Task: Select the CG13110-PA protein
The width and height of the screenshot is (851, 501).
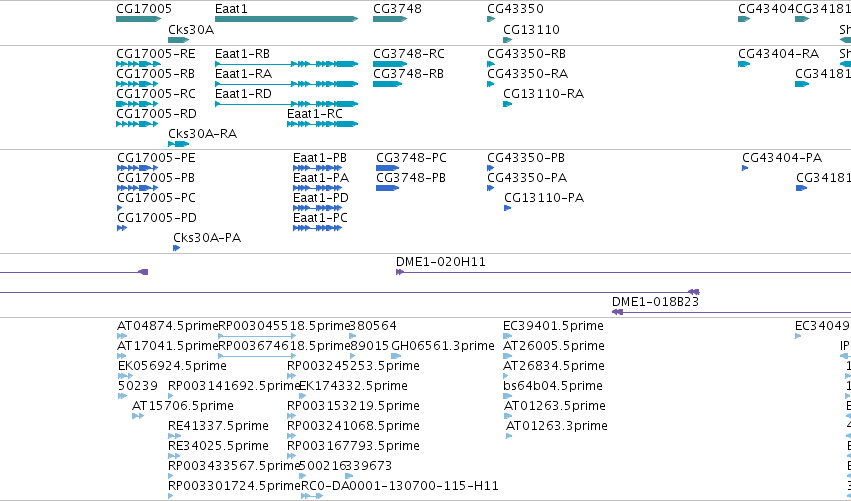Action: click(507, 208)
